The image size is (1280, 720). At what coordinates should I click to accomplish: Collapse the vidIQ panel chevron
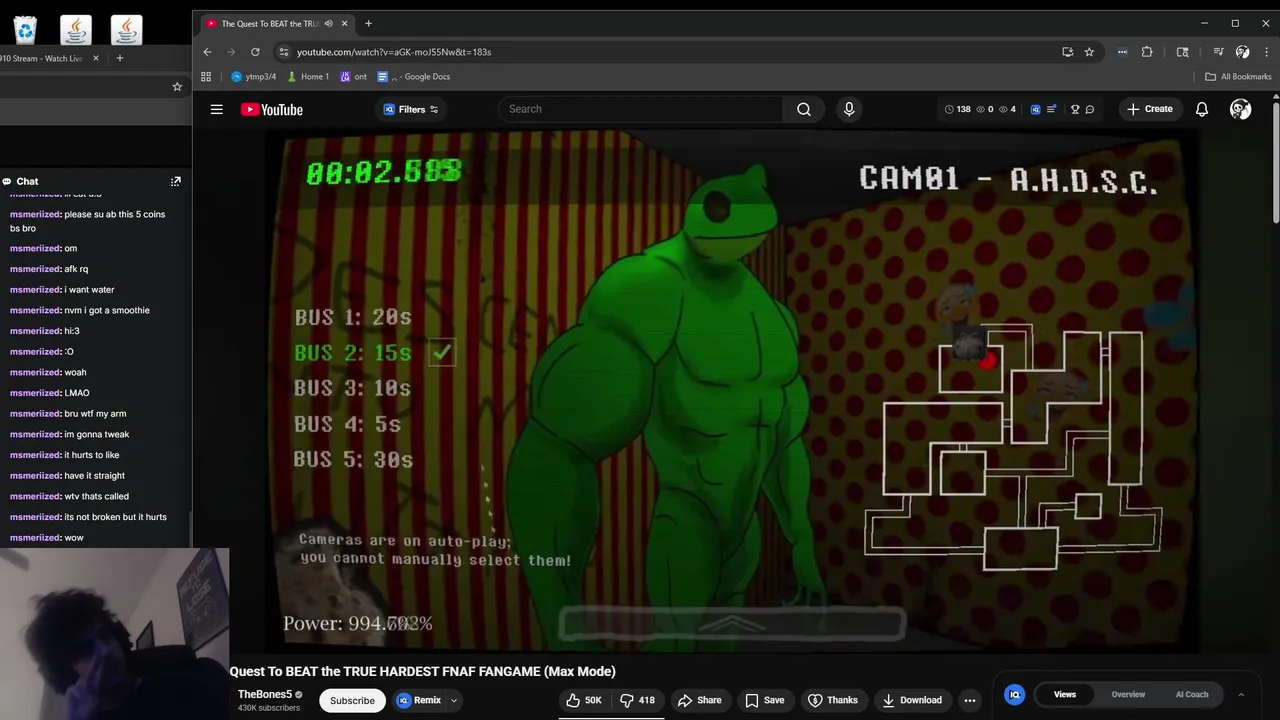pyautogui.click(x=1240, y=694)
